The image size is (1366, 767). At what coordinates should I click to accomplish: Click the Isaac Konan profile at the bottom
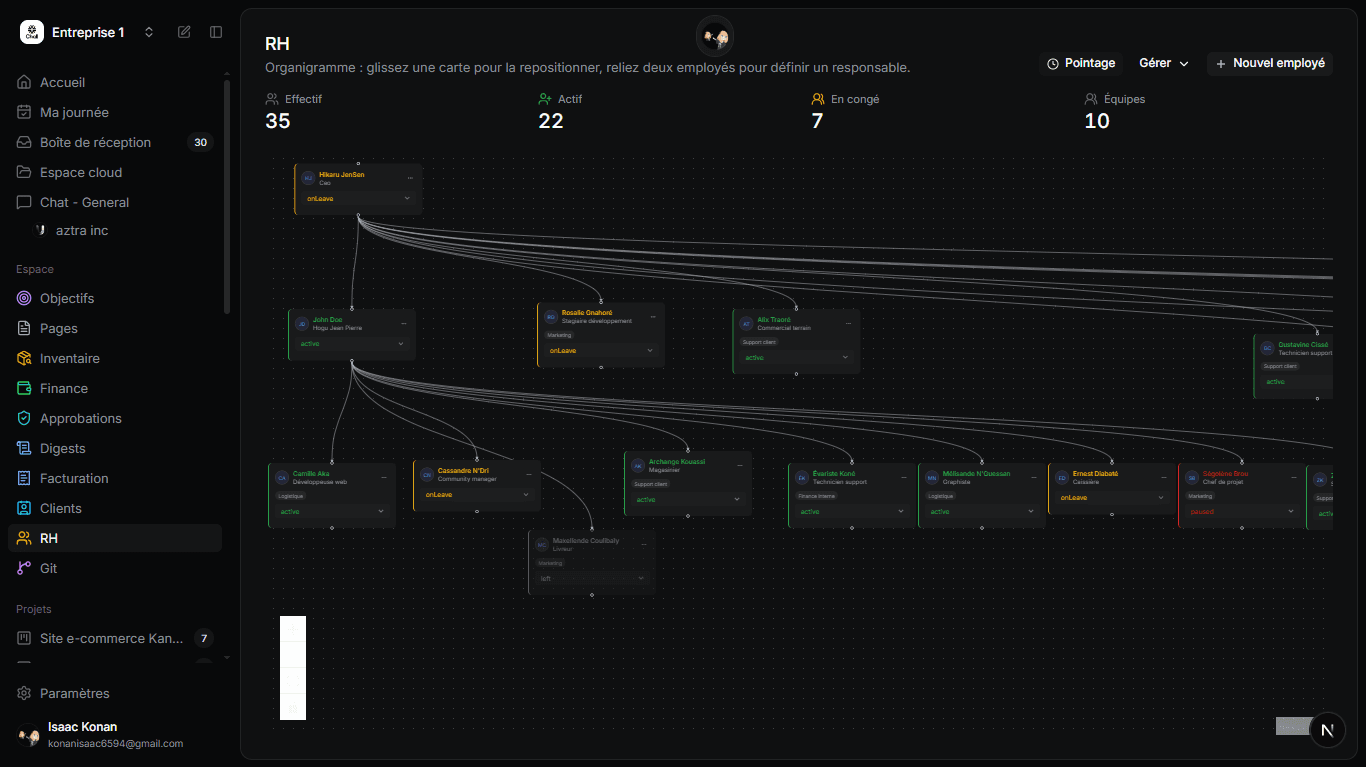(x=115, y=735)
